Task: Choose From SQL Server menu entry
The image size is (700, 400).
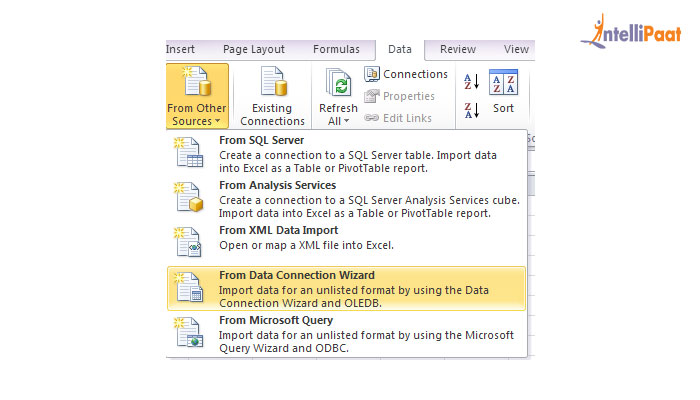Action: tap(346, 154)
